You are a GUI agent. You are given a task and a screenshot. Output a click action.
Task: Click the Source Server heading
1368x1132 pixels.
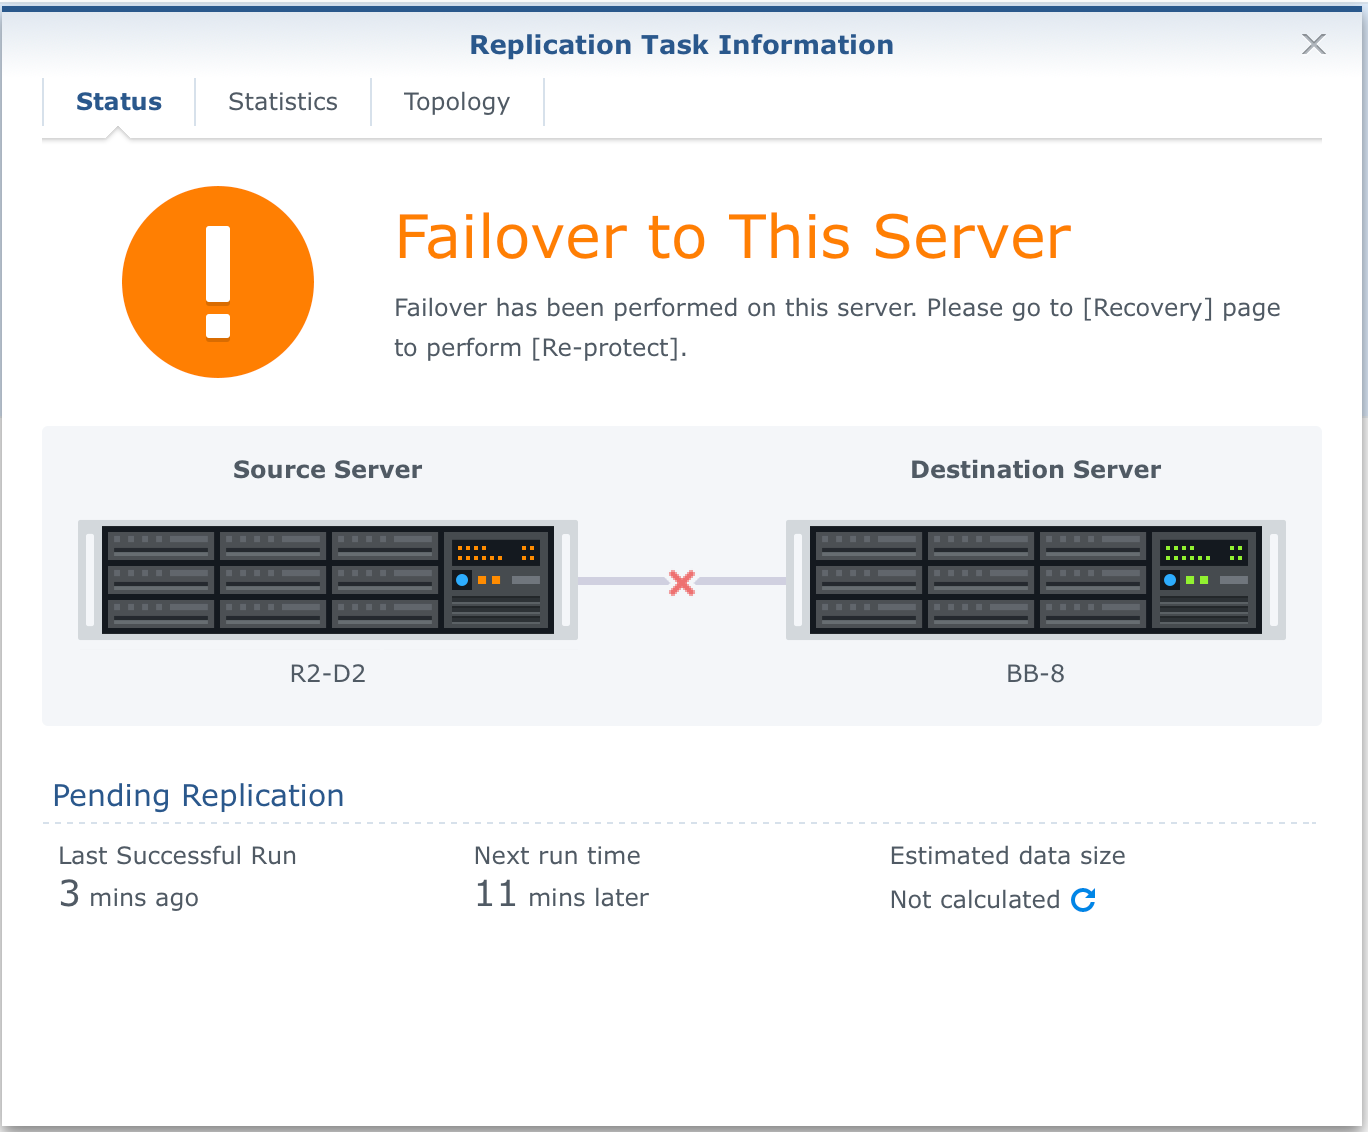(328, 470)
